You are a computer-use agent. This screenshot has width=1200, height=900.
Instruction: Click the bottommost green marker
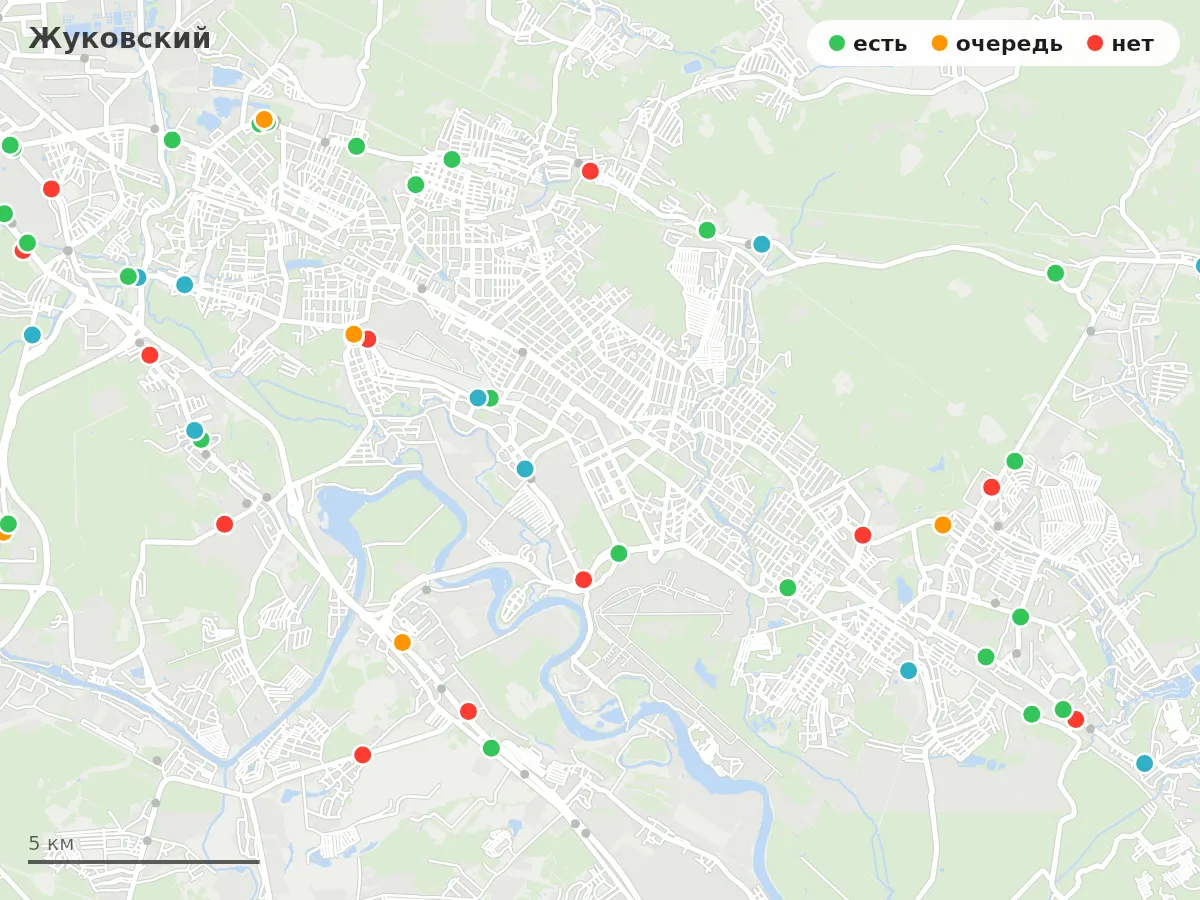point(491,748)
